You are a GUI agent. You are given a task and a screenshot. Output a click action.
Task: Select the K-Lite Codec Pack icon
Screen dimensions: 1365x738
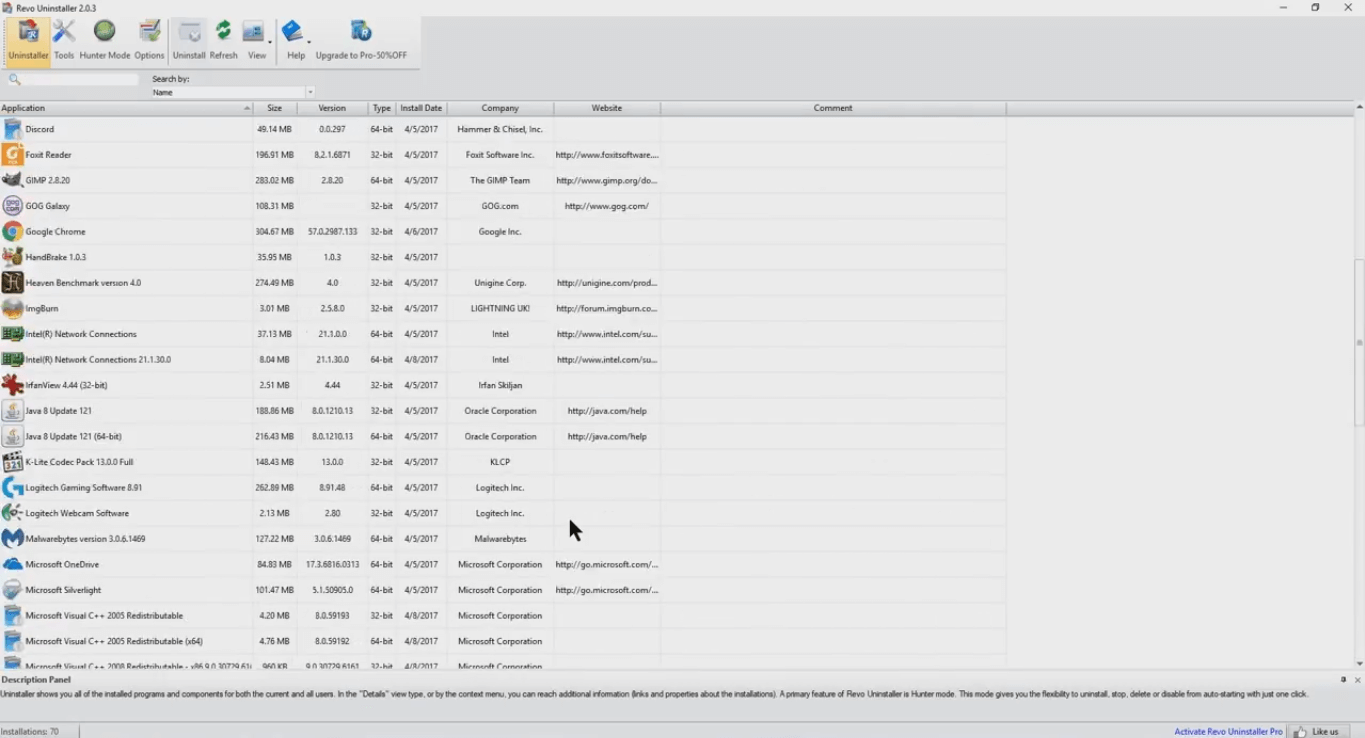point(12,462)
